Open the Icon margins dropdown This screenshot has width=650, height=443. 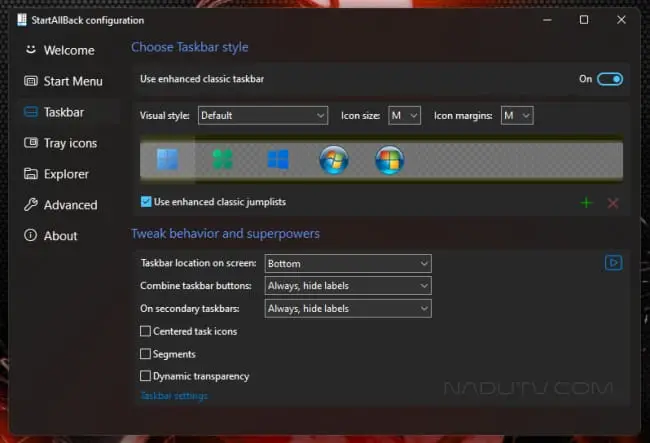(x=517, y=115)
